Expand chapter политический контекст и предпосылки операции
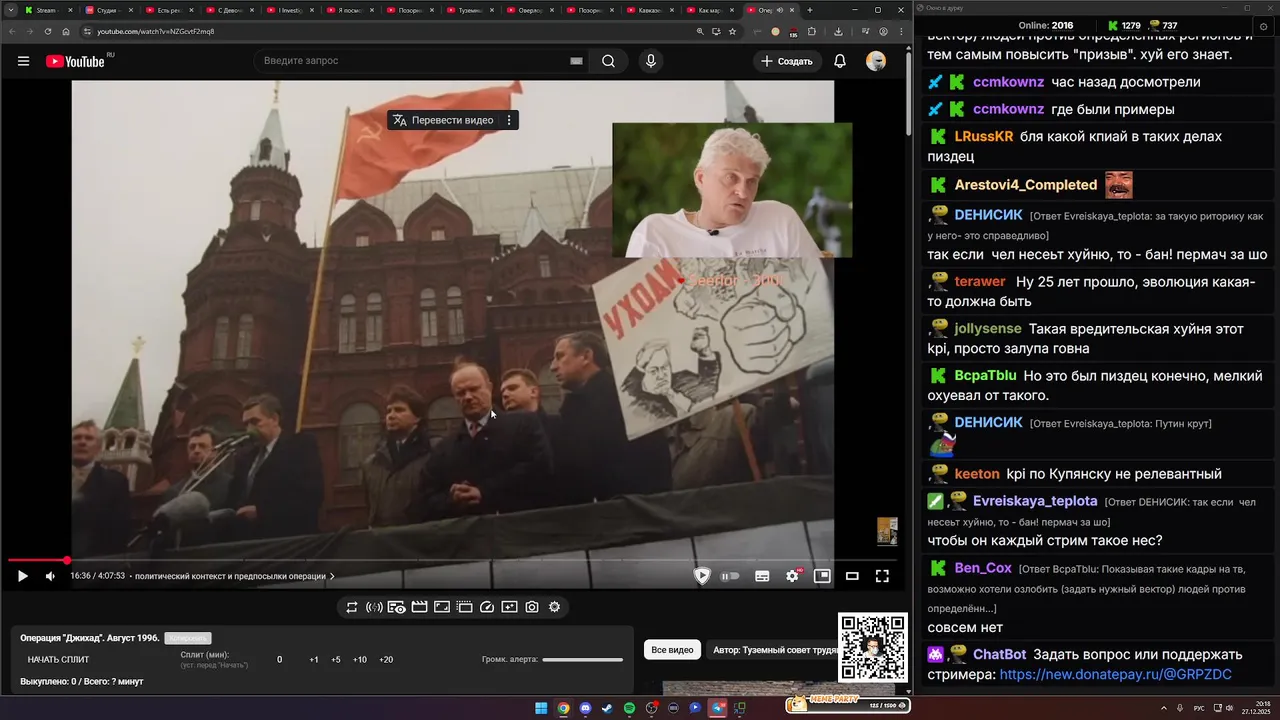Viewport: 1280px width, 720px height. point(235,576)
